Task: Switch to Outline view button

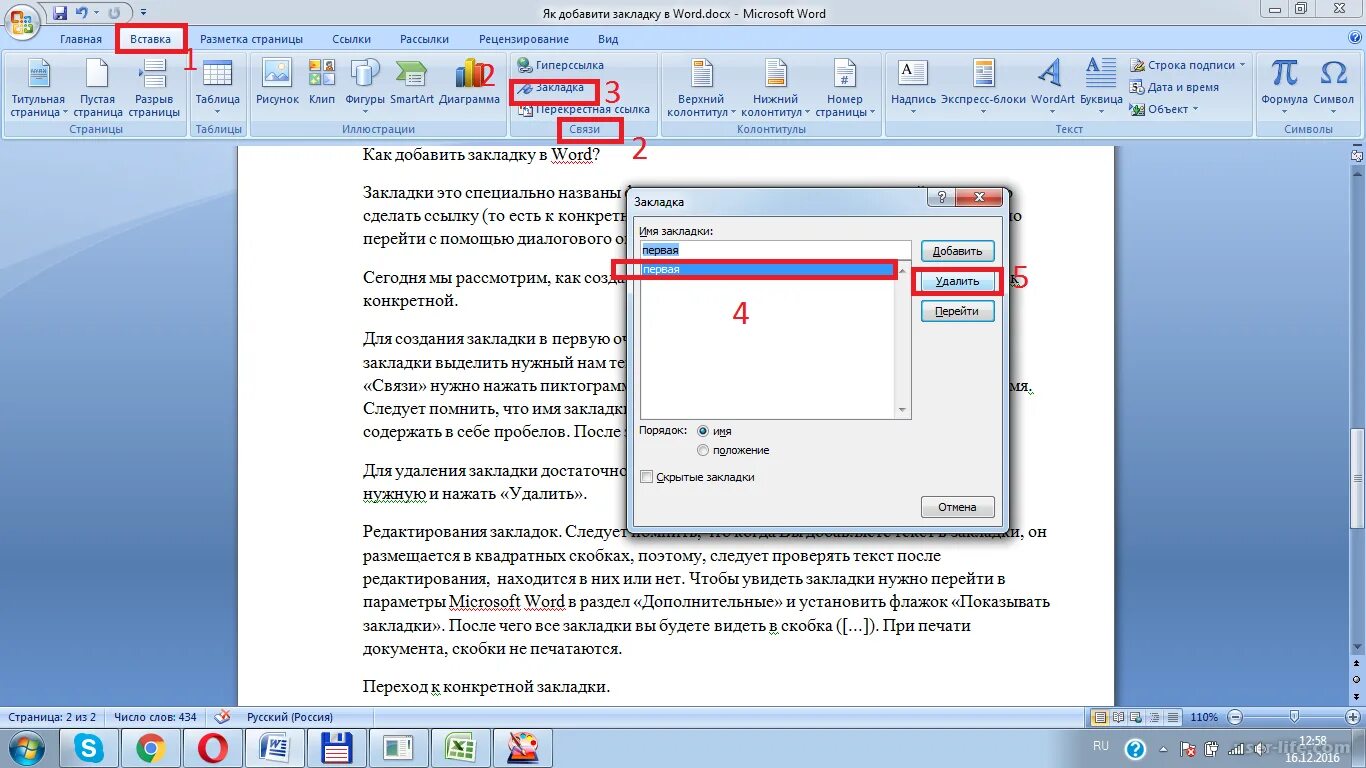Action: pyautogui.click(x=1155, y=717)
